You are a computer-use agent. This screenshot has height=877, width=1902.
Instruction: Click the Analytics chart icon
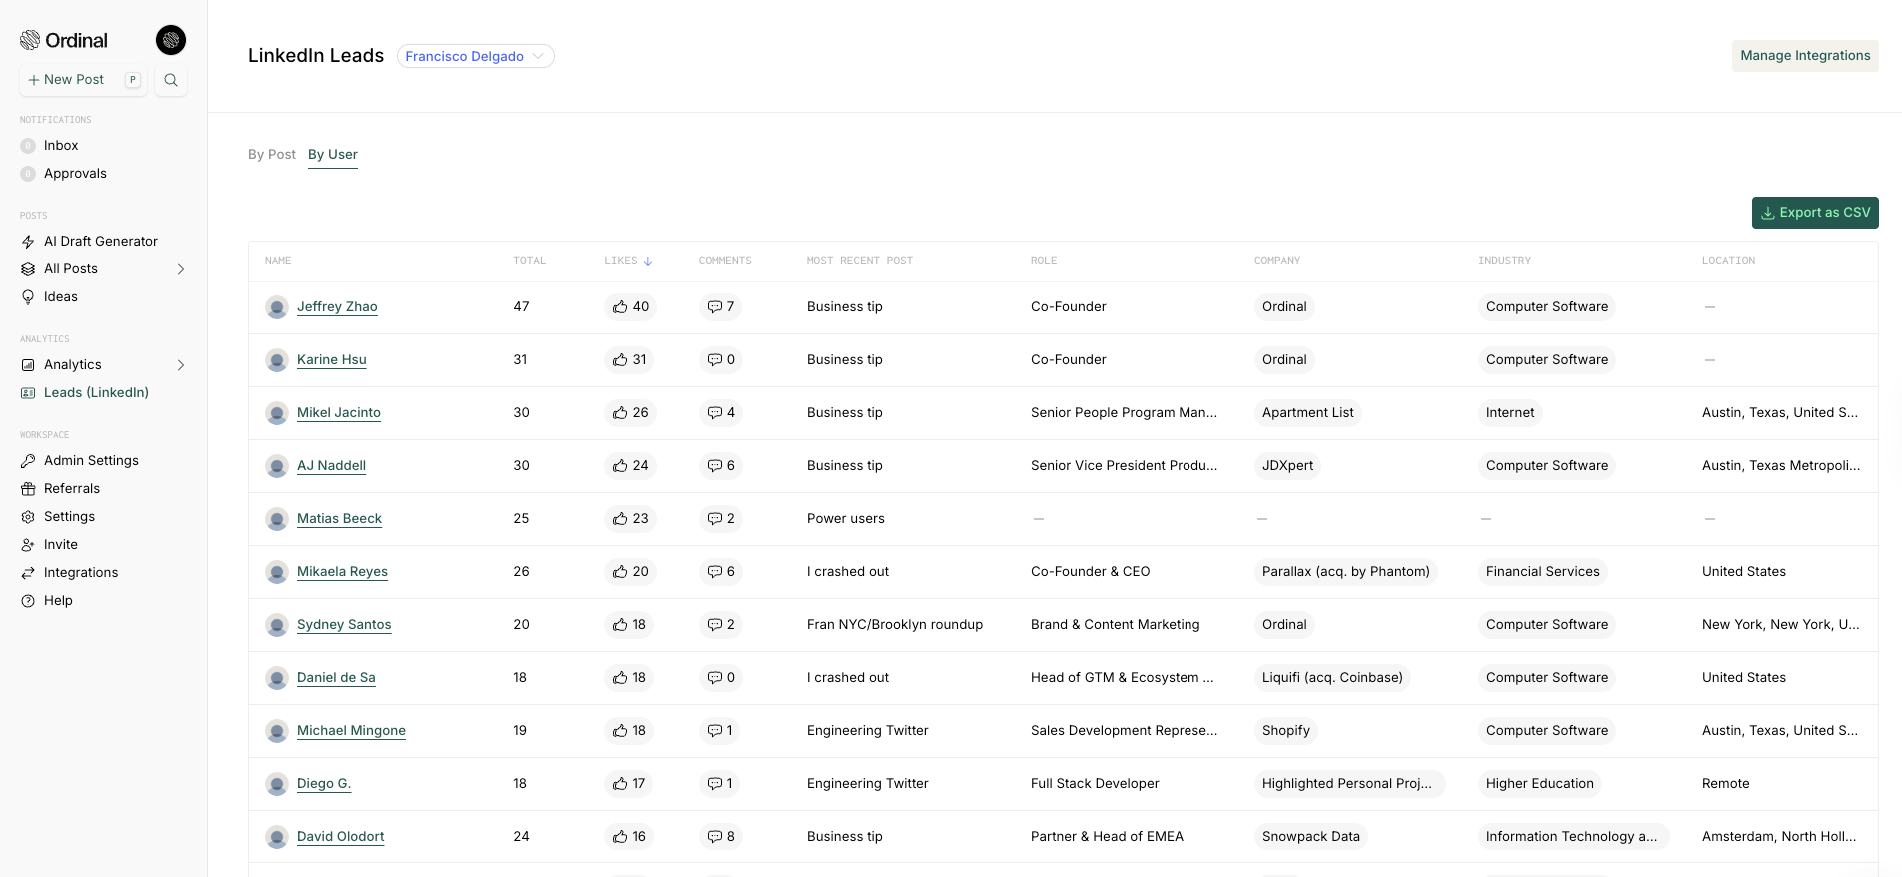[28, 365]
